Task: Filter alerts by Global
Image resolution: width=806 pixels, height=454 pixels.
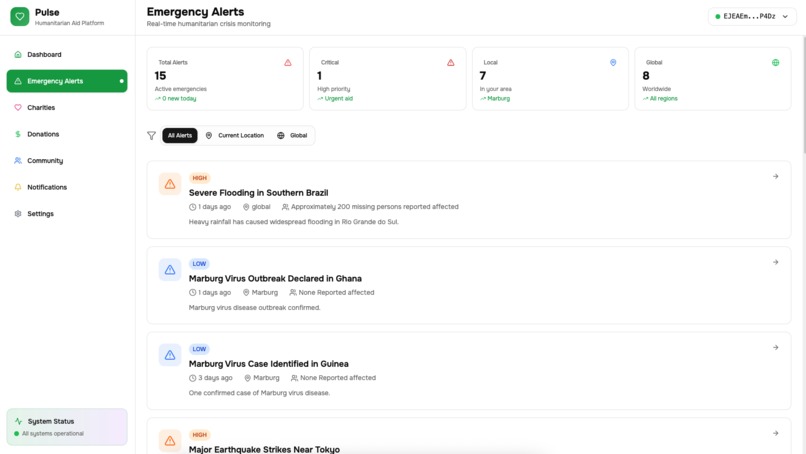Action: [292, 136]
